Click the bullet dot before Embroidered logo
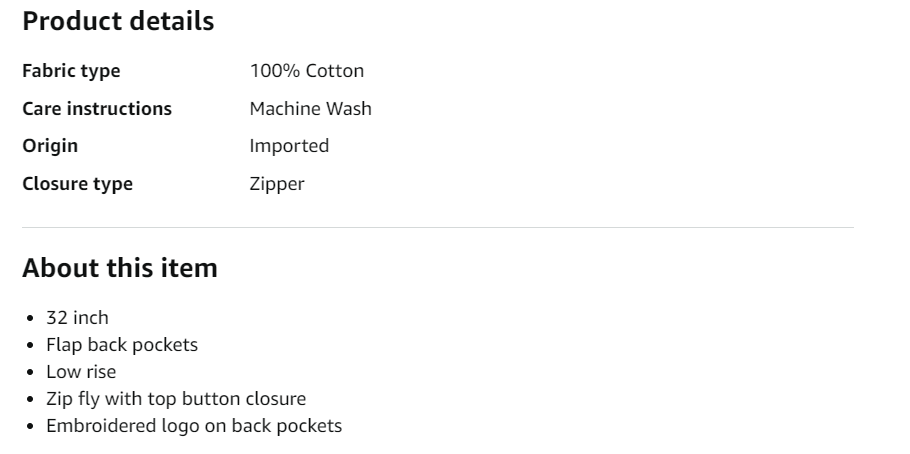 coord(31,427)
